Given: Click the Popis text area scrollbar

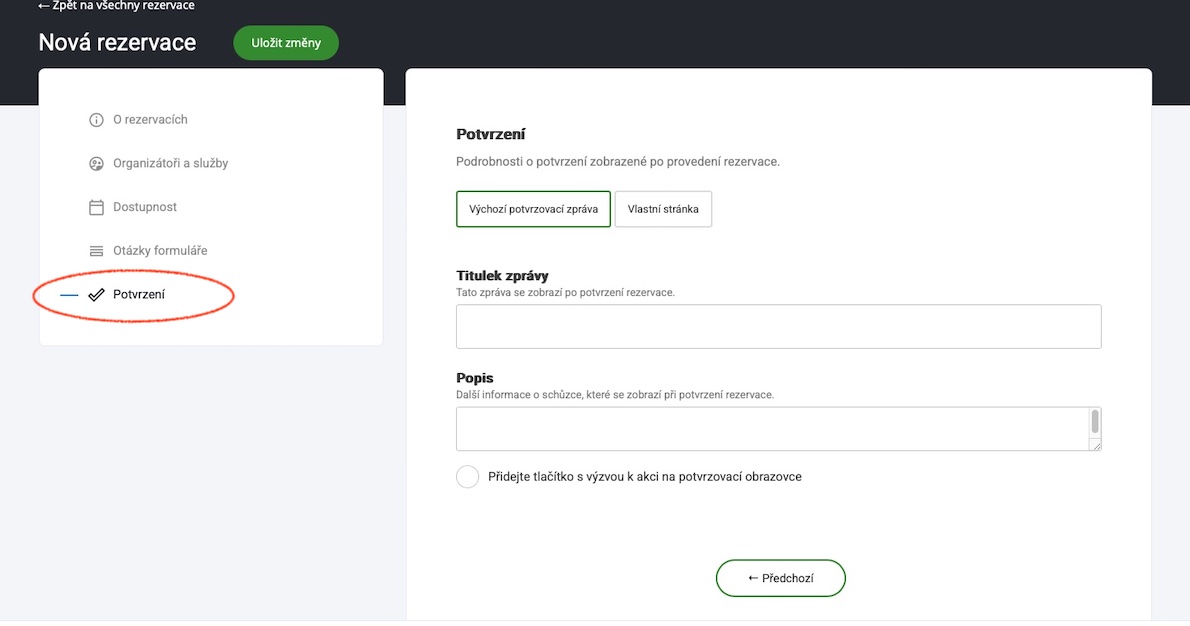Looking at the screenshot, I should tap(1095, 421).
